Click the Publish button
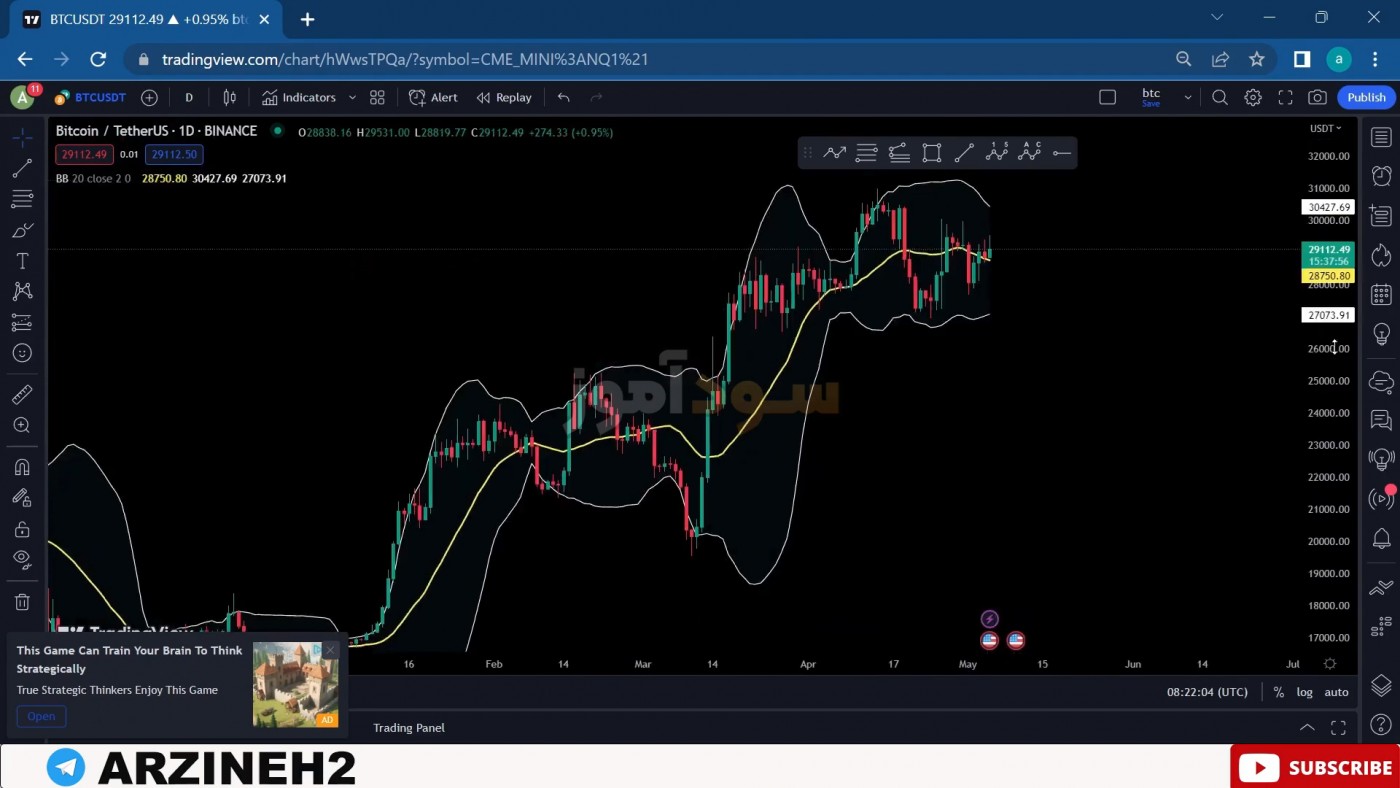The image size is (1400, 788). point(1366,97)
